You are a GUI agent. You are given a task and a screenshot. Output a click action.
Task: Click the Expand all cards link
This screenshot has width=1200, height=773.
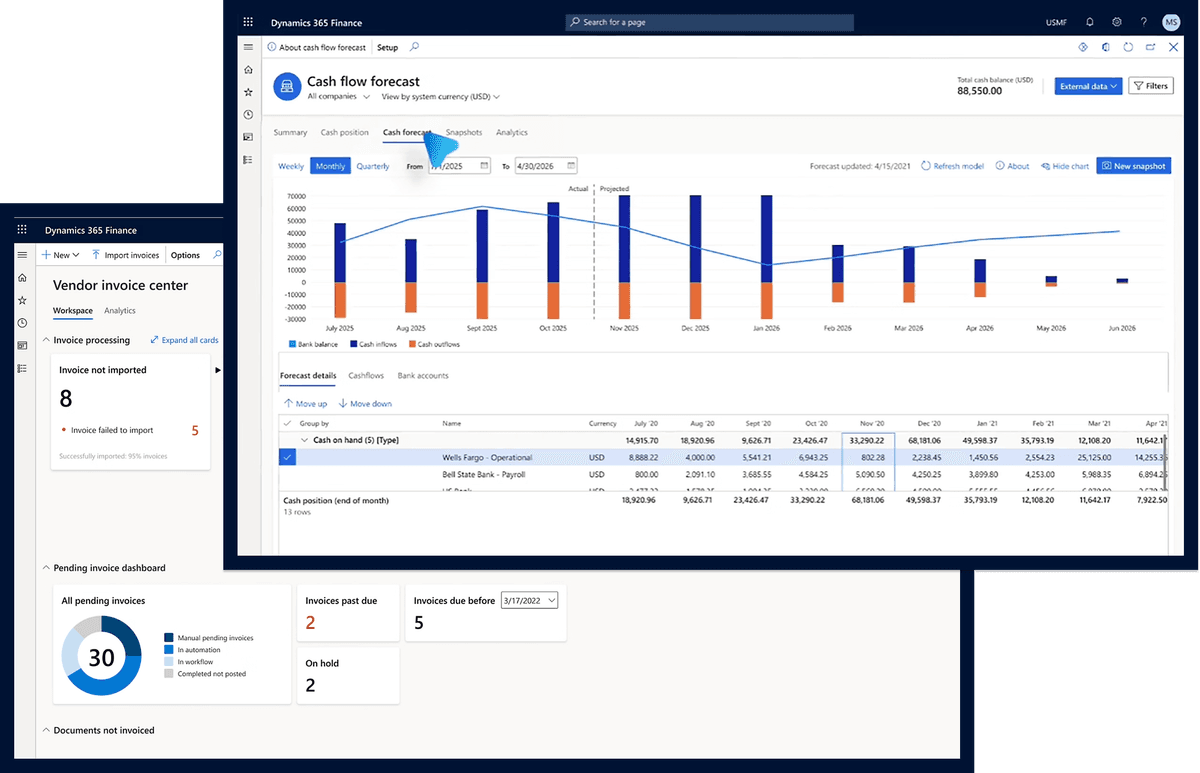(x=184, y=340)
